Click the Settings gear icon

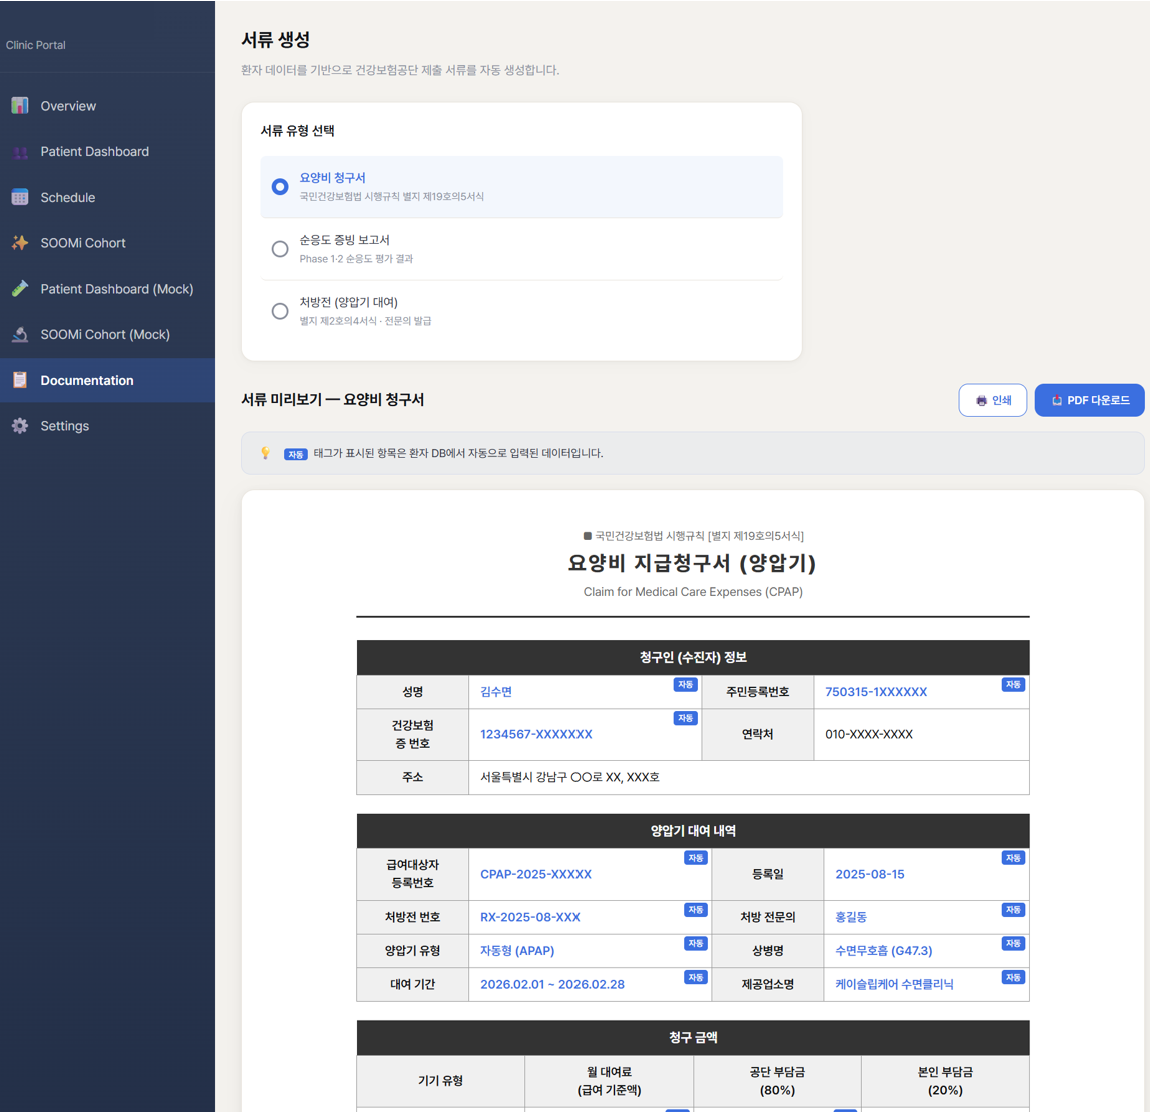pos(20,426)
